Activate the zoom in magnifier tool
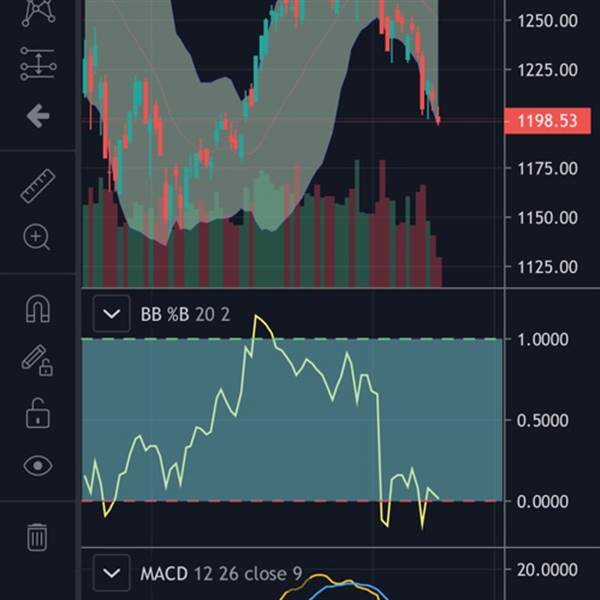Viewport: 600px width, 600px height. [x=37, y=237]
